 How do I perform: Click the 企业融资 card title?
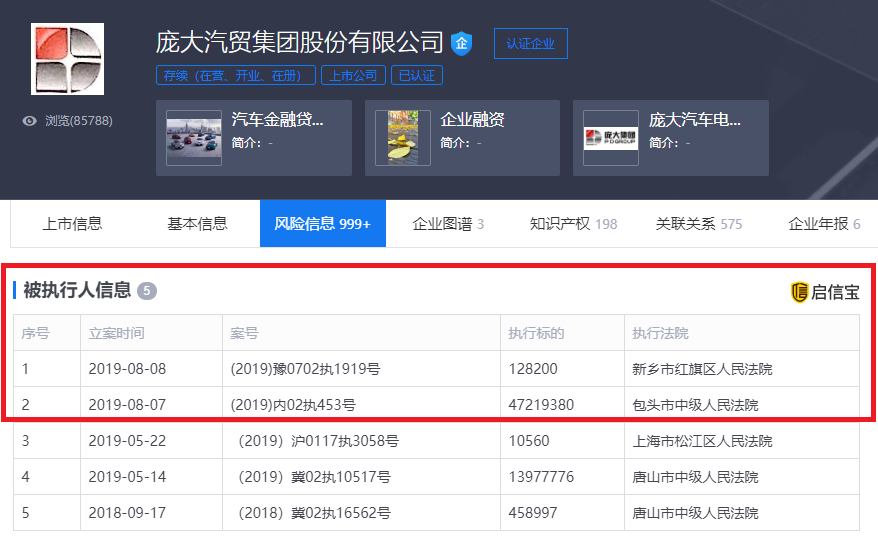coord(472,120)
